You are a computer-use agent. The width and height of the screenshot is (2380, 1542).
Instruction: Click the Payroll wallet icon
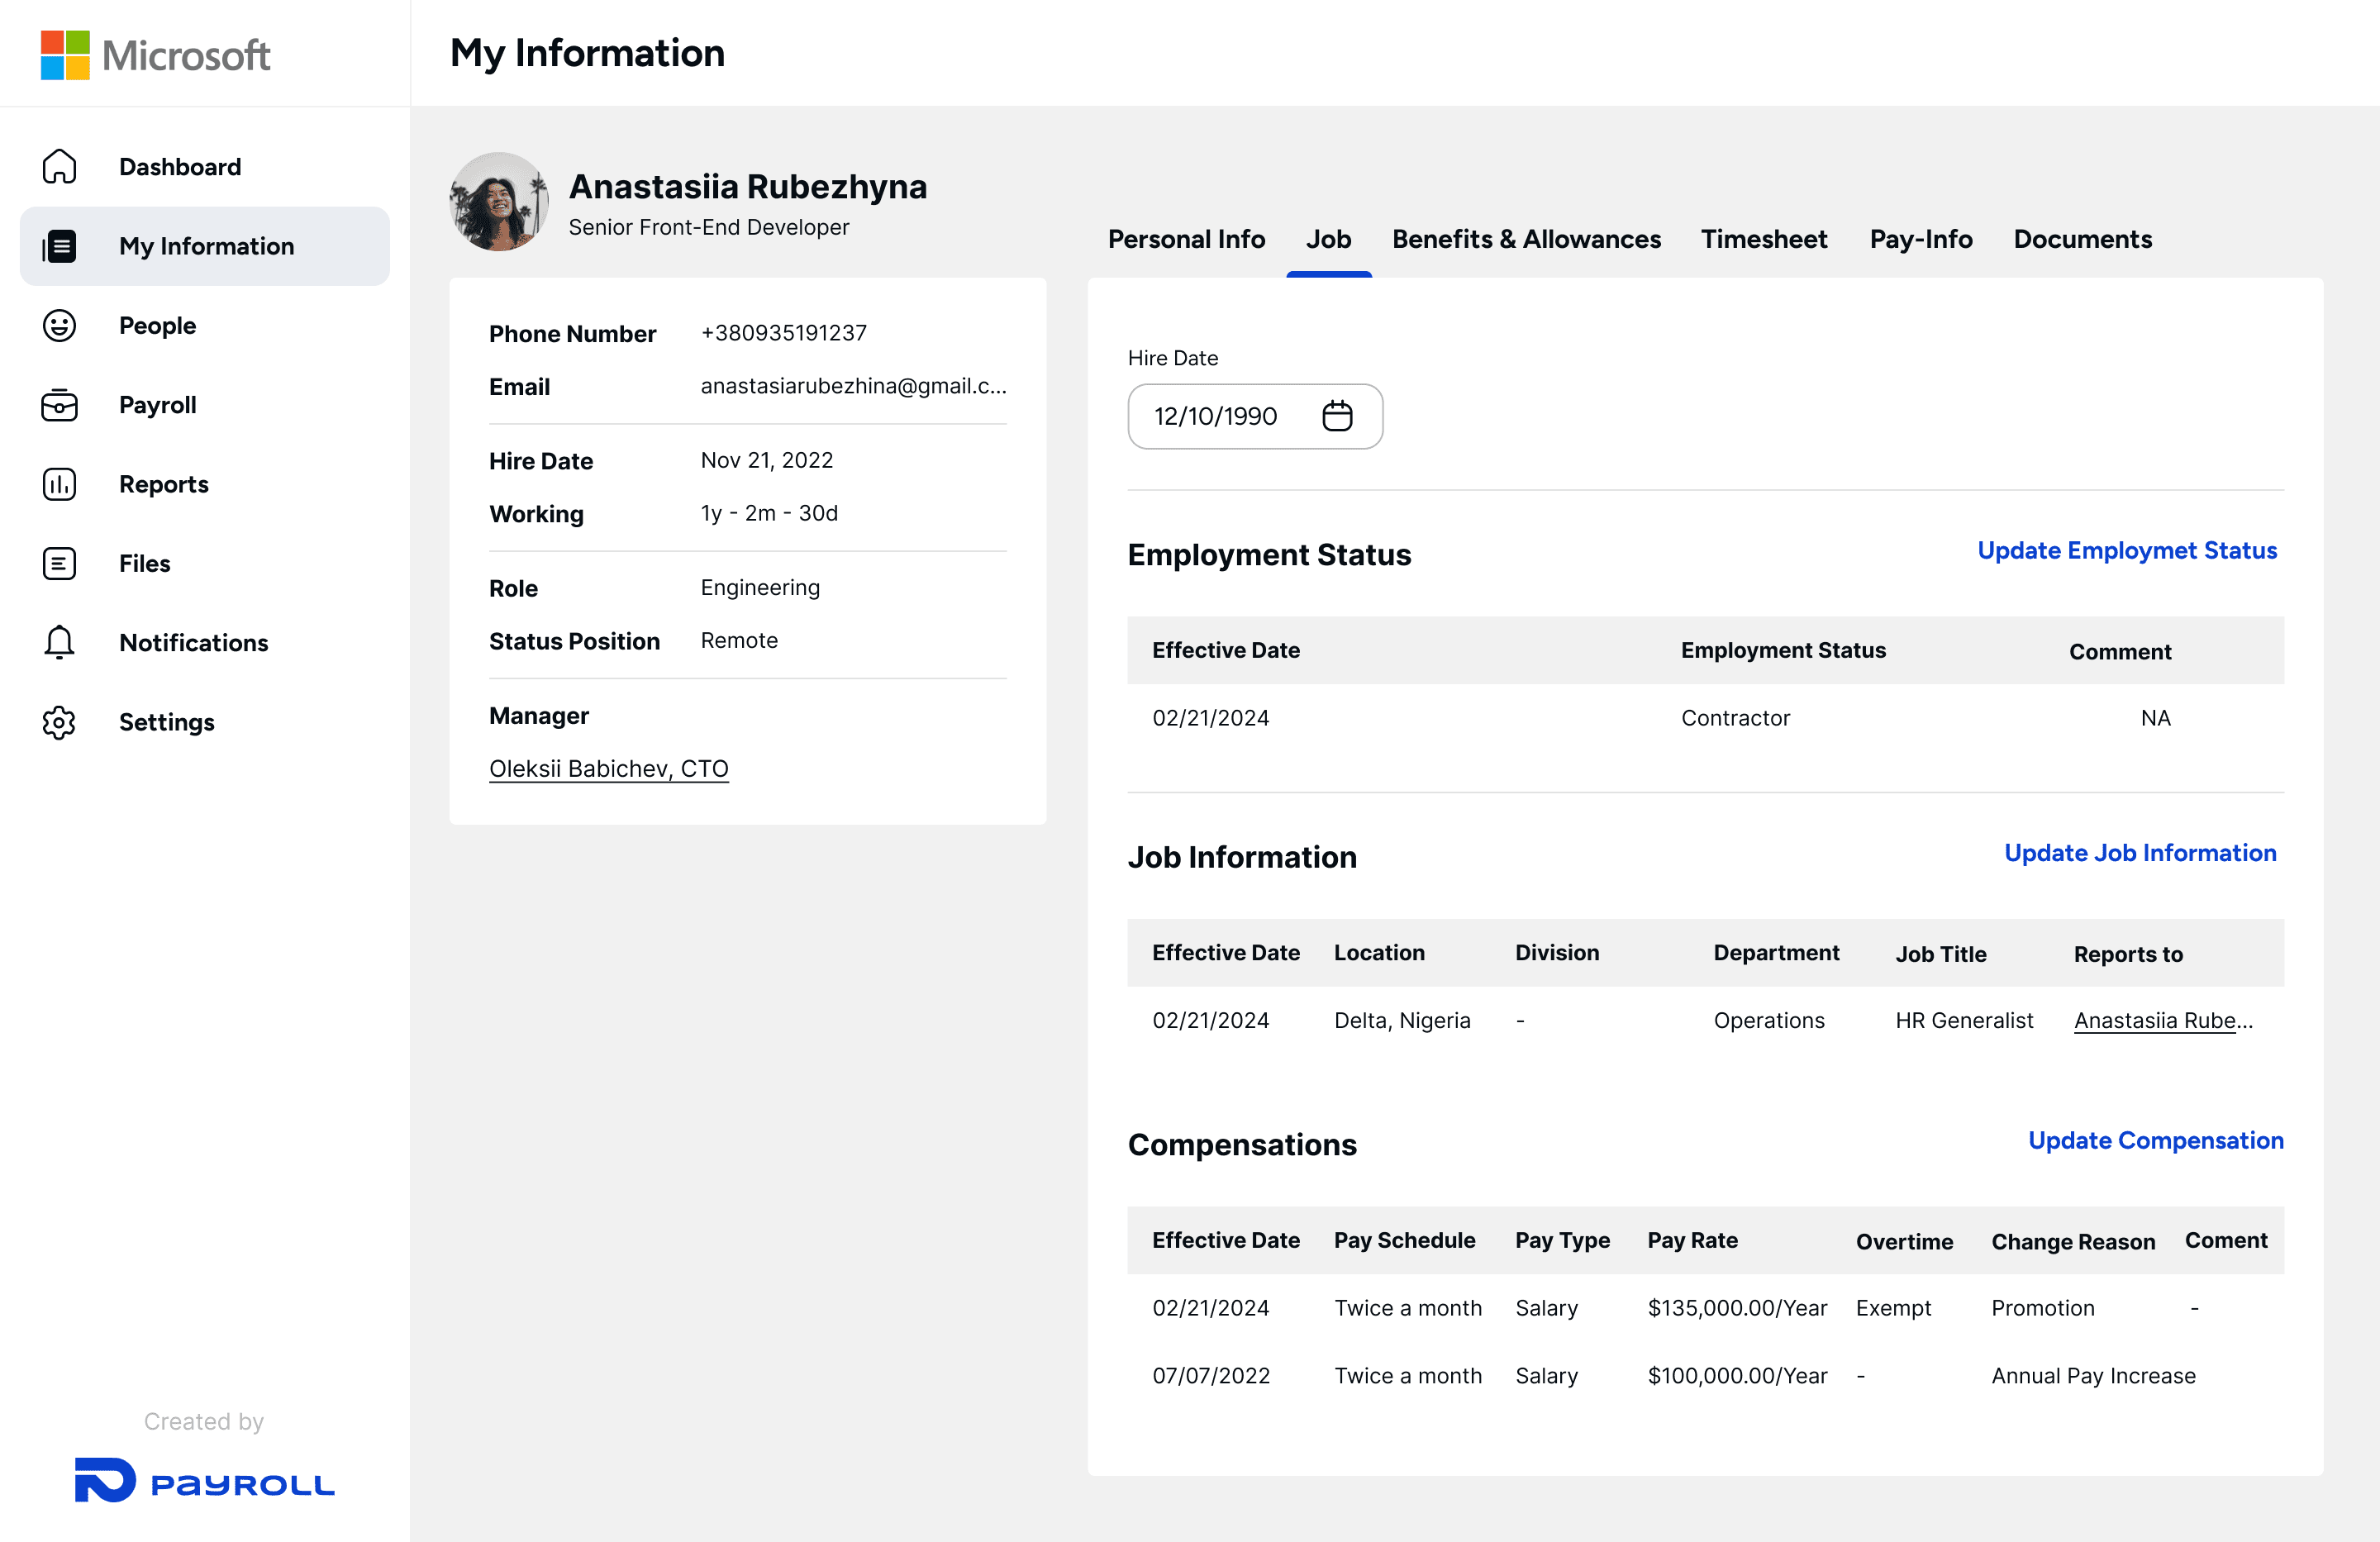[59, 405]
